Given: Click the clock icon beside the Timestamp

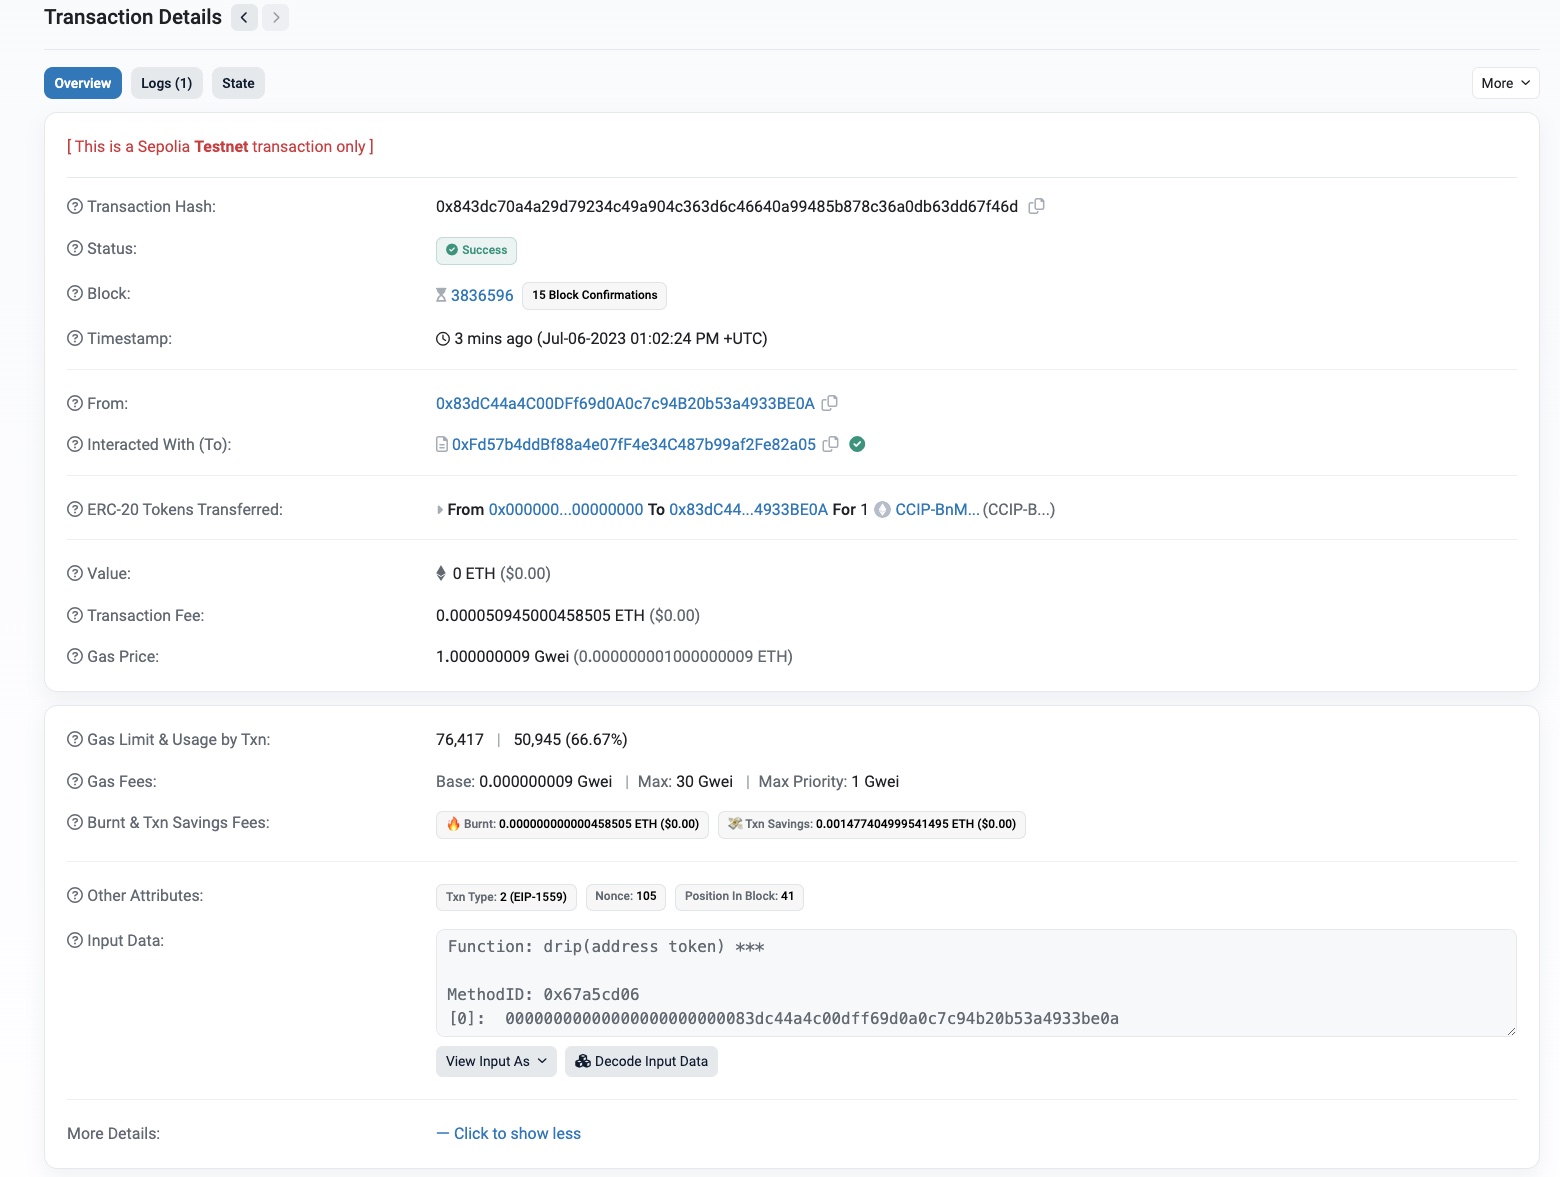Looking at the screenshot, I should [441, 338].
